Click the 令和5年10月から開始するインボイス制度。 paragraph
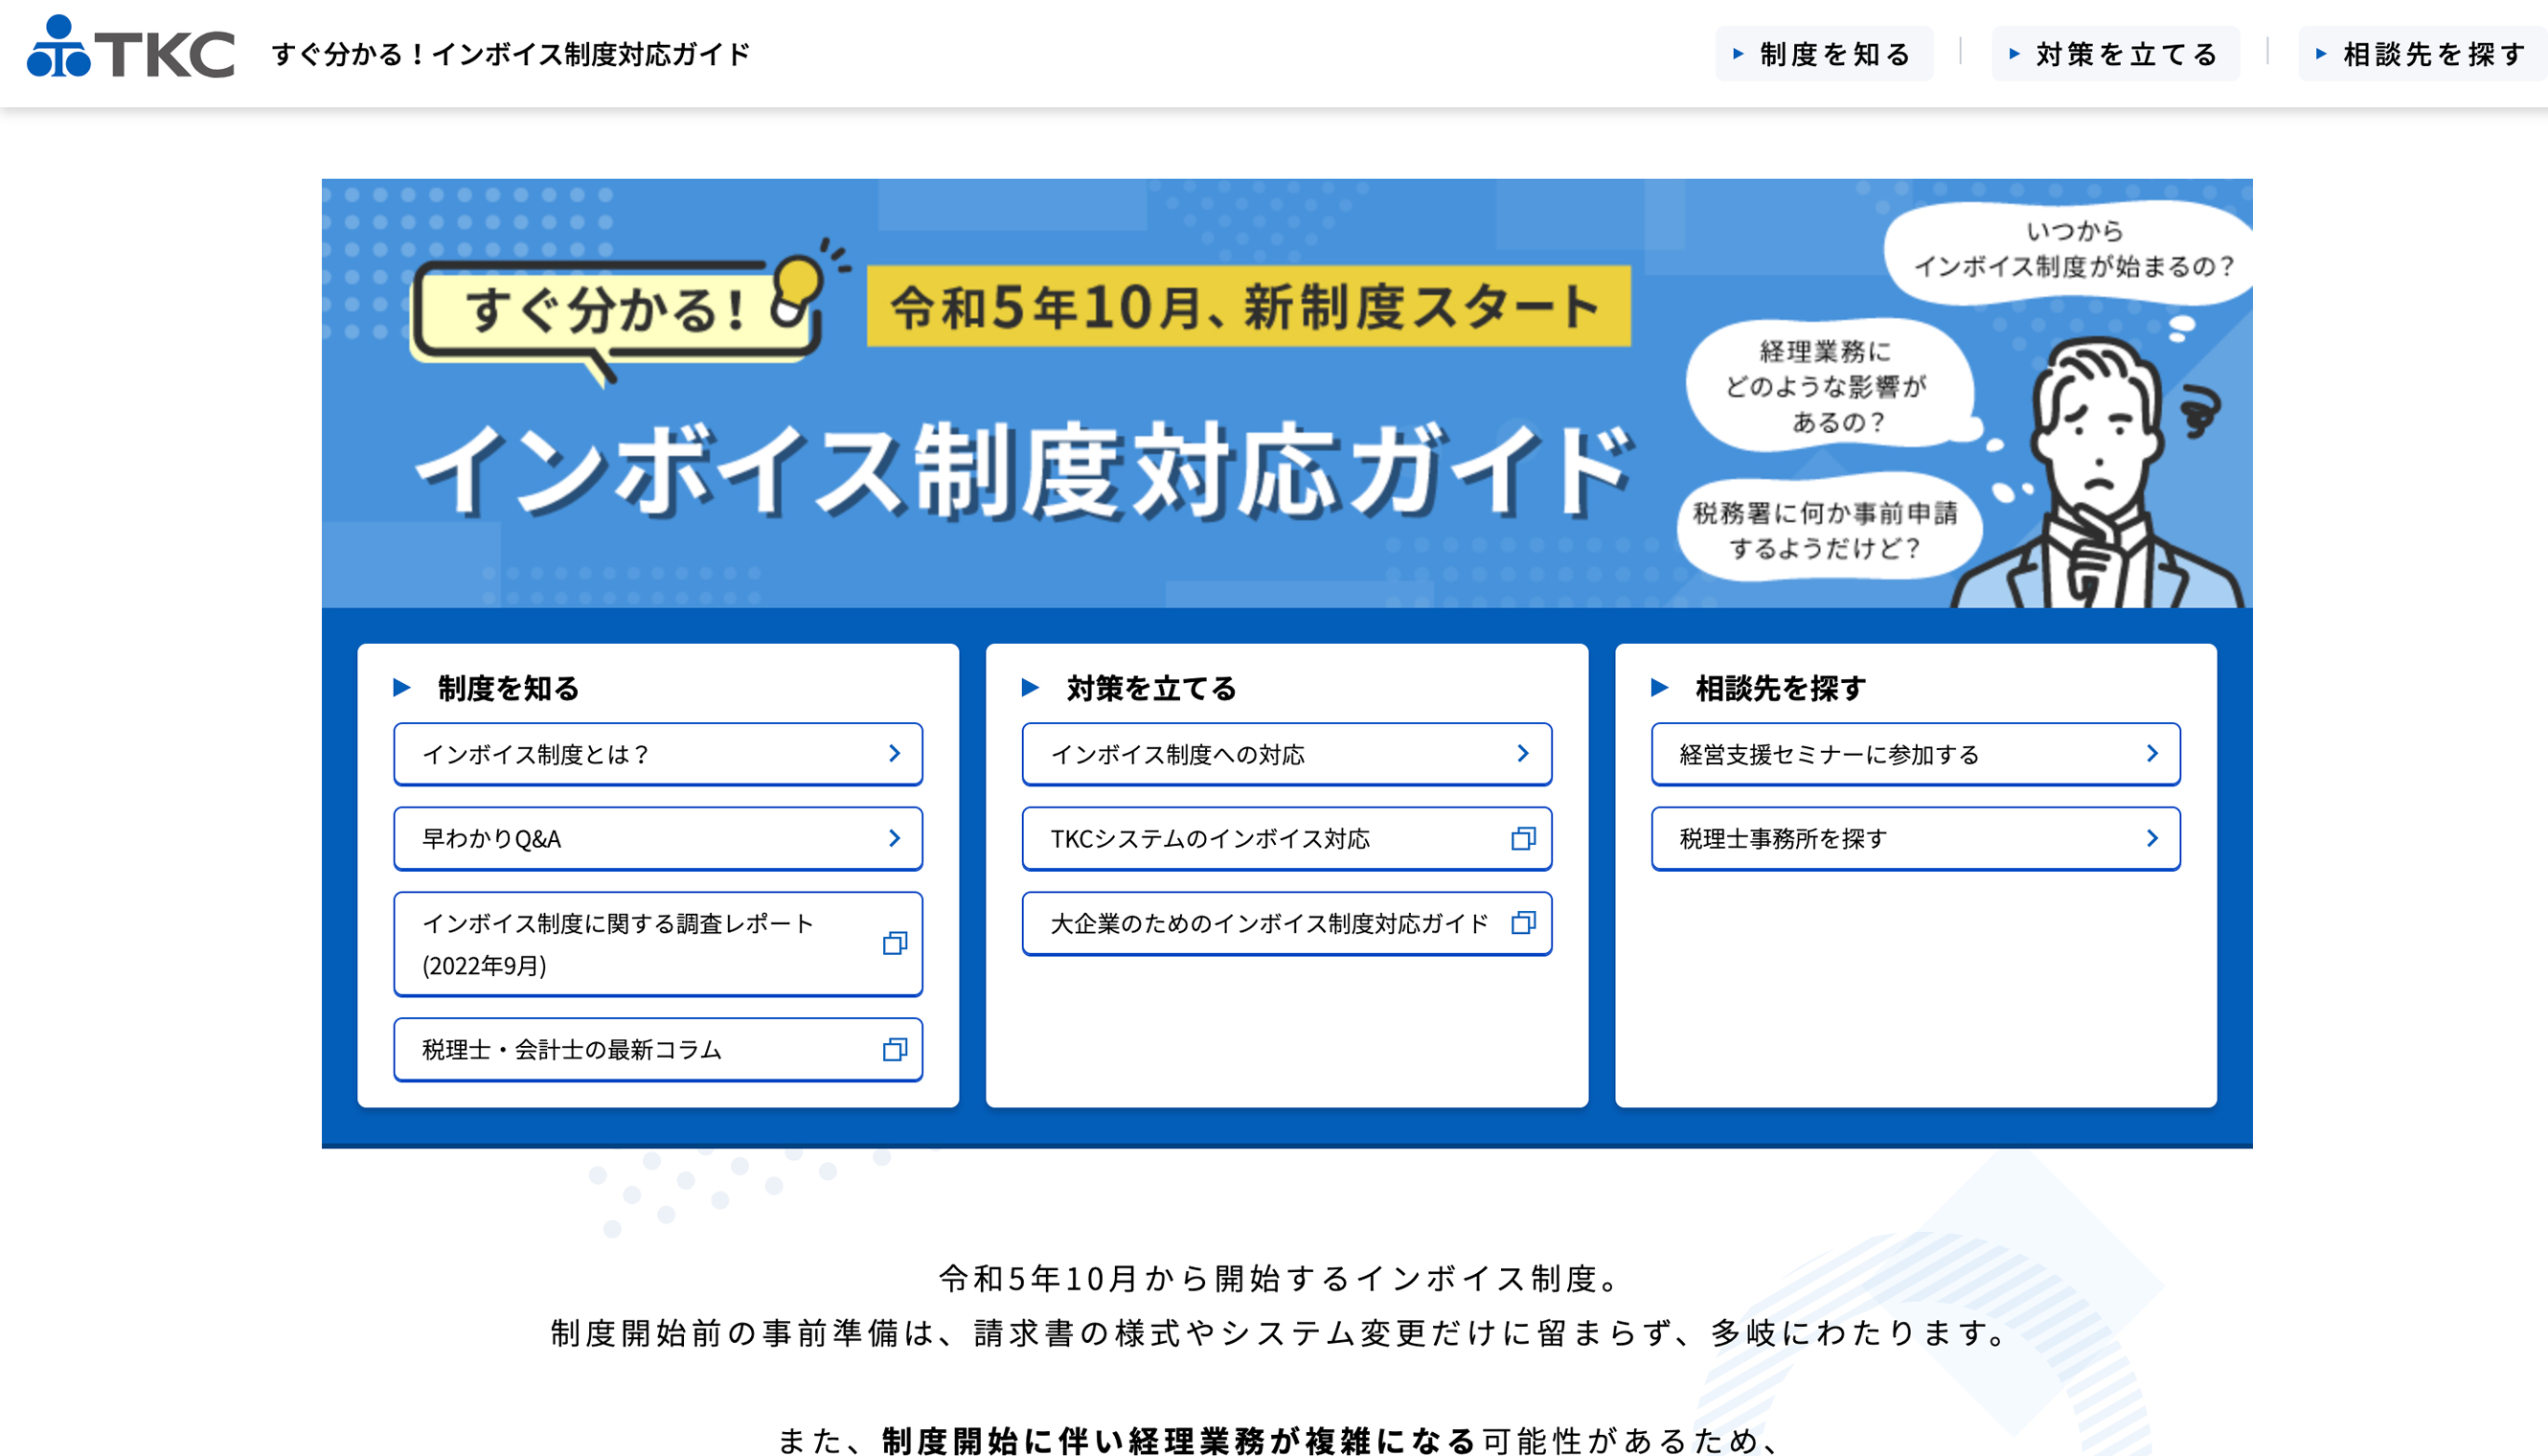This screenshot has width=2548, height=1456. coord(1279,1278)
